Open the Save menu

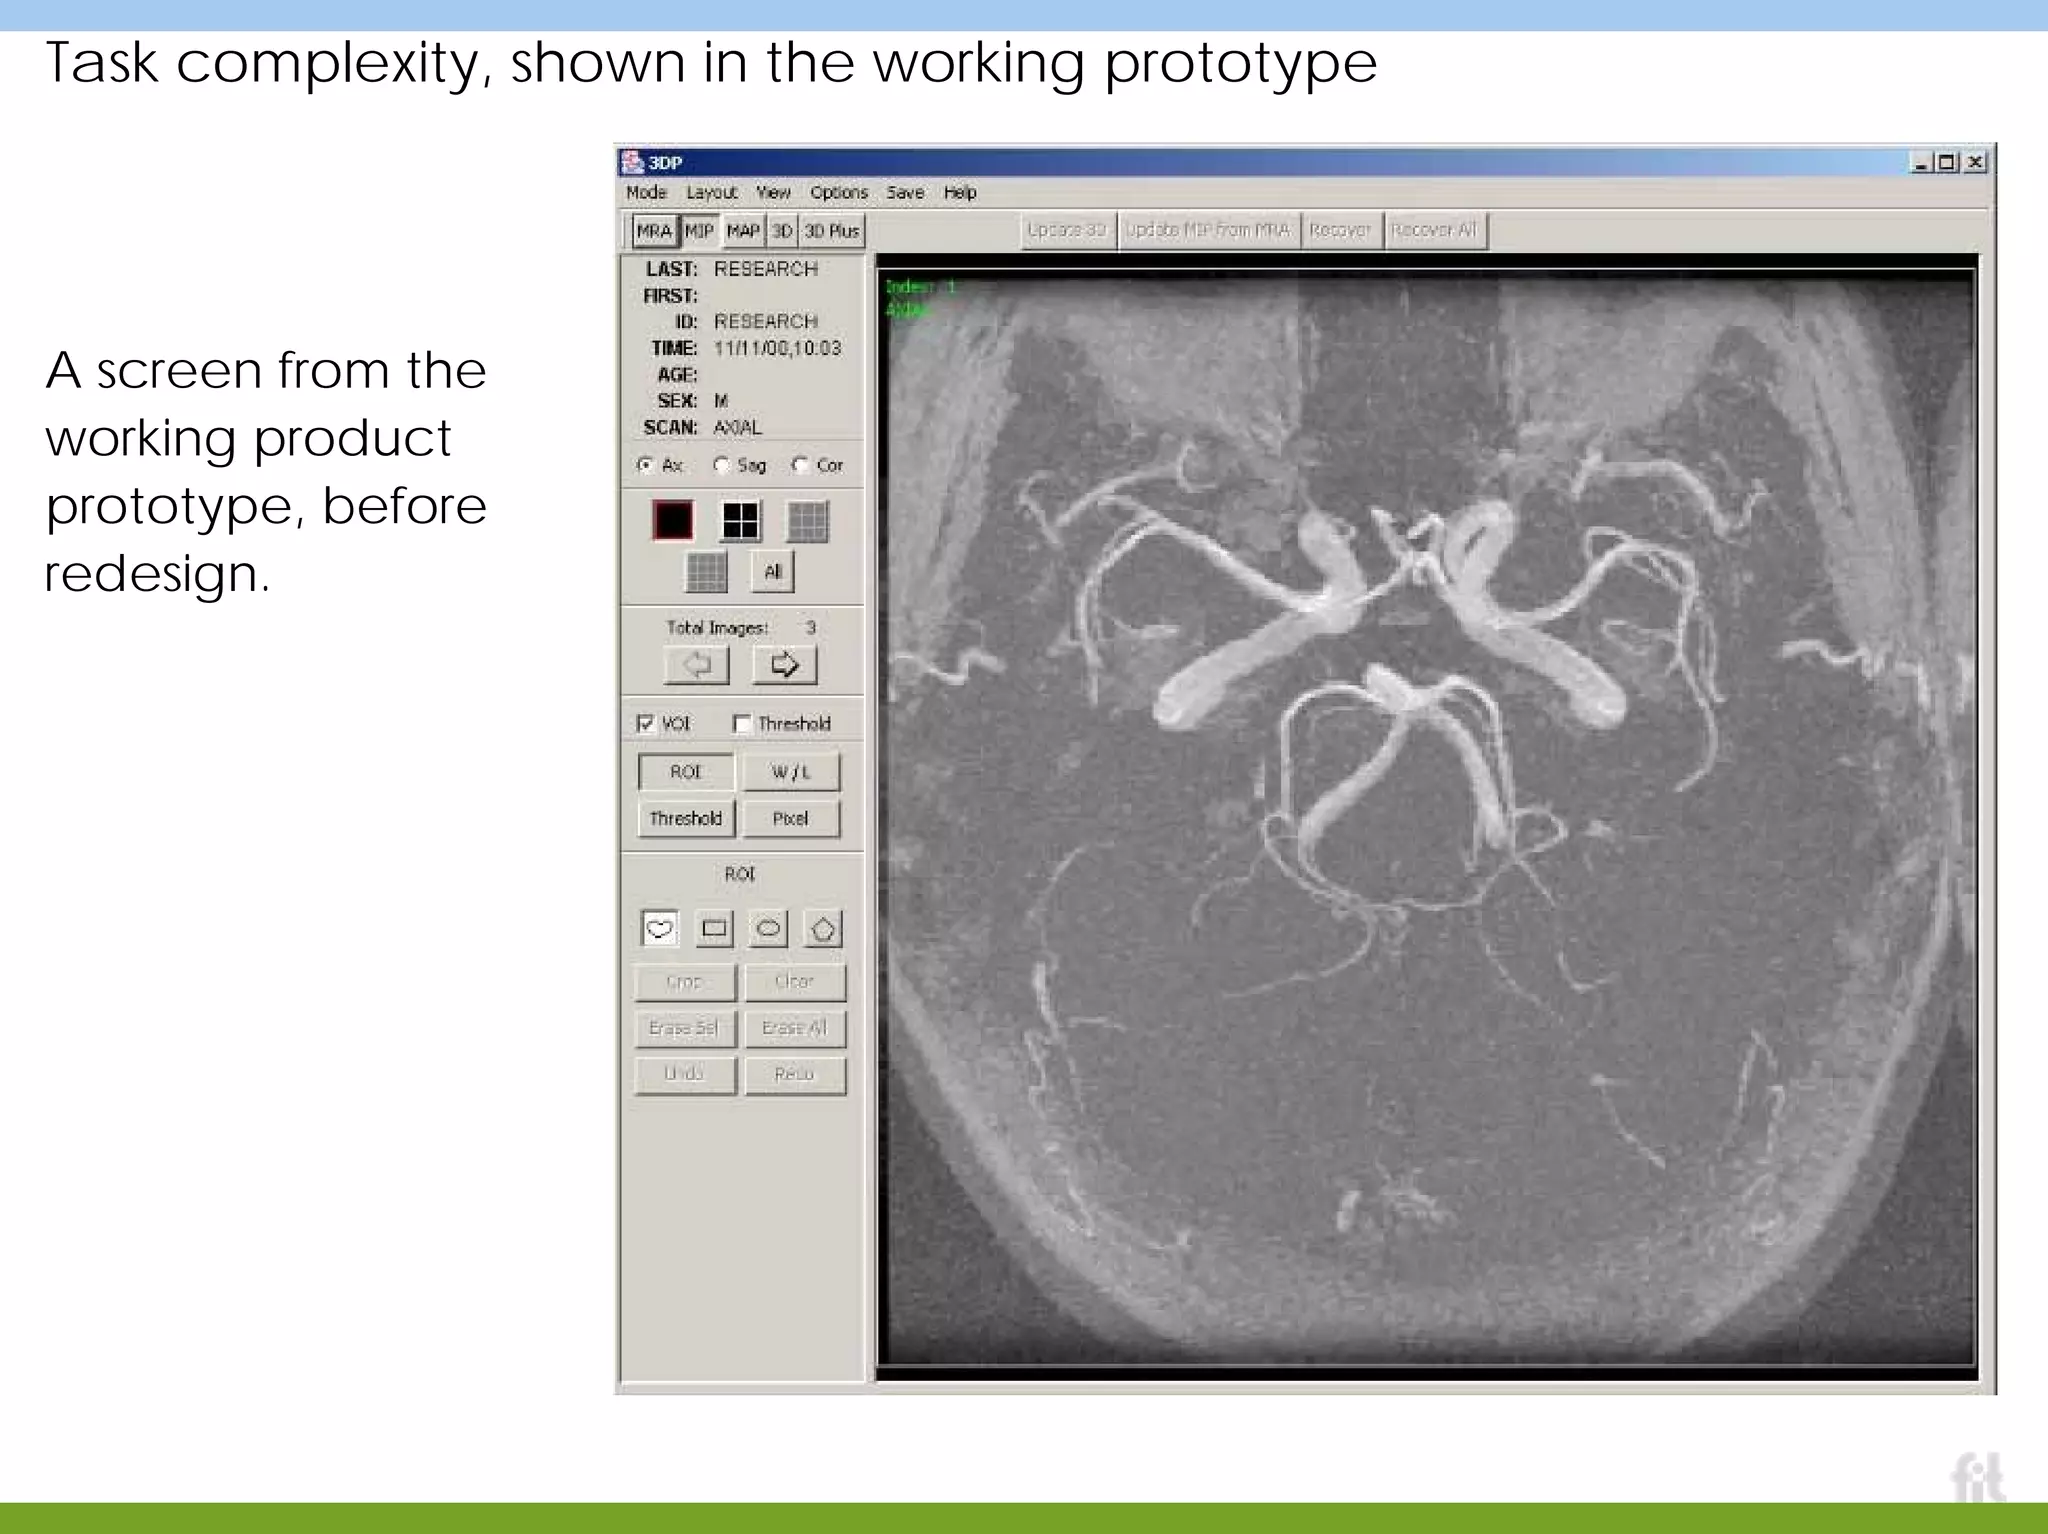coord(905,192)
